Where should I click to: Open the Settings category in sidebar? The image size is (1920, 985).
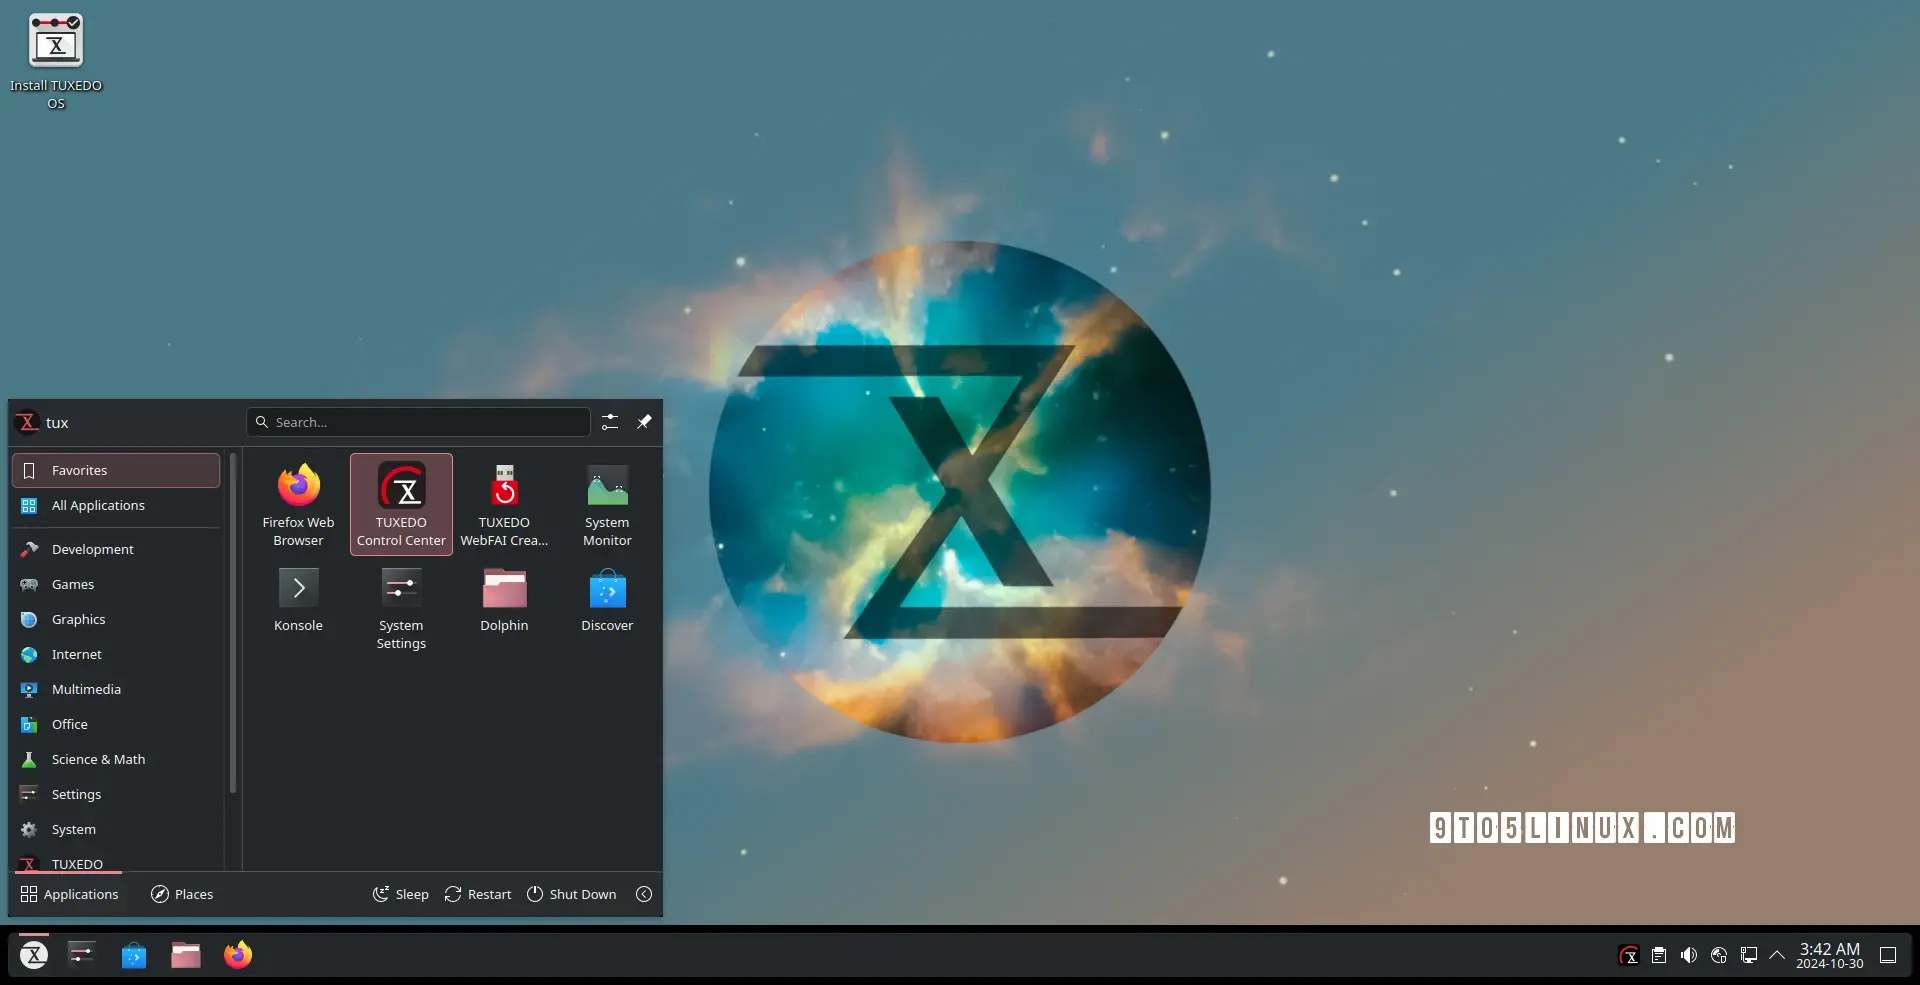116,794
